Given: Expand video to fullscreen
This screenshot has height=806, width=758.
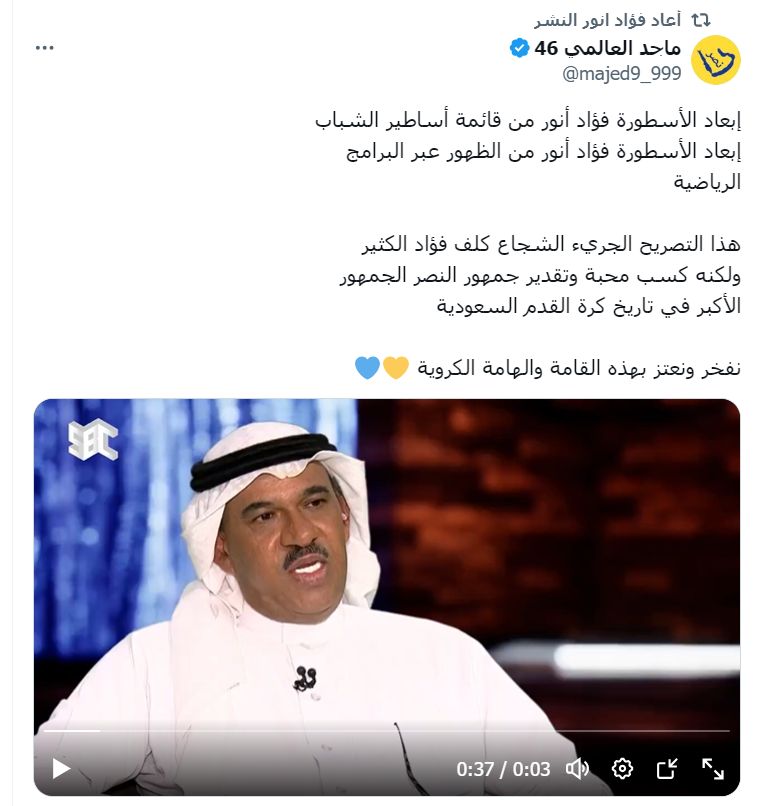Looking at the screenshot, I should point(713,769).
